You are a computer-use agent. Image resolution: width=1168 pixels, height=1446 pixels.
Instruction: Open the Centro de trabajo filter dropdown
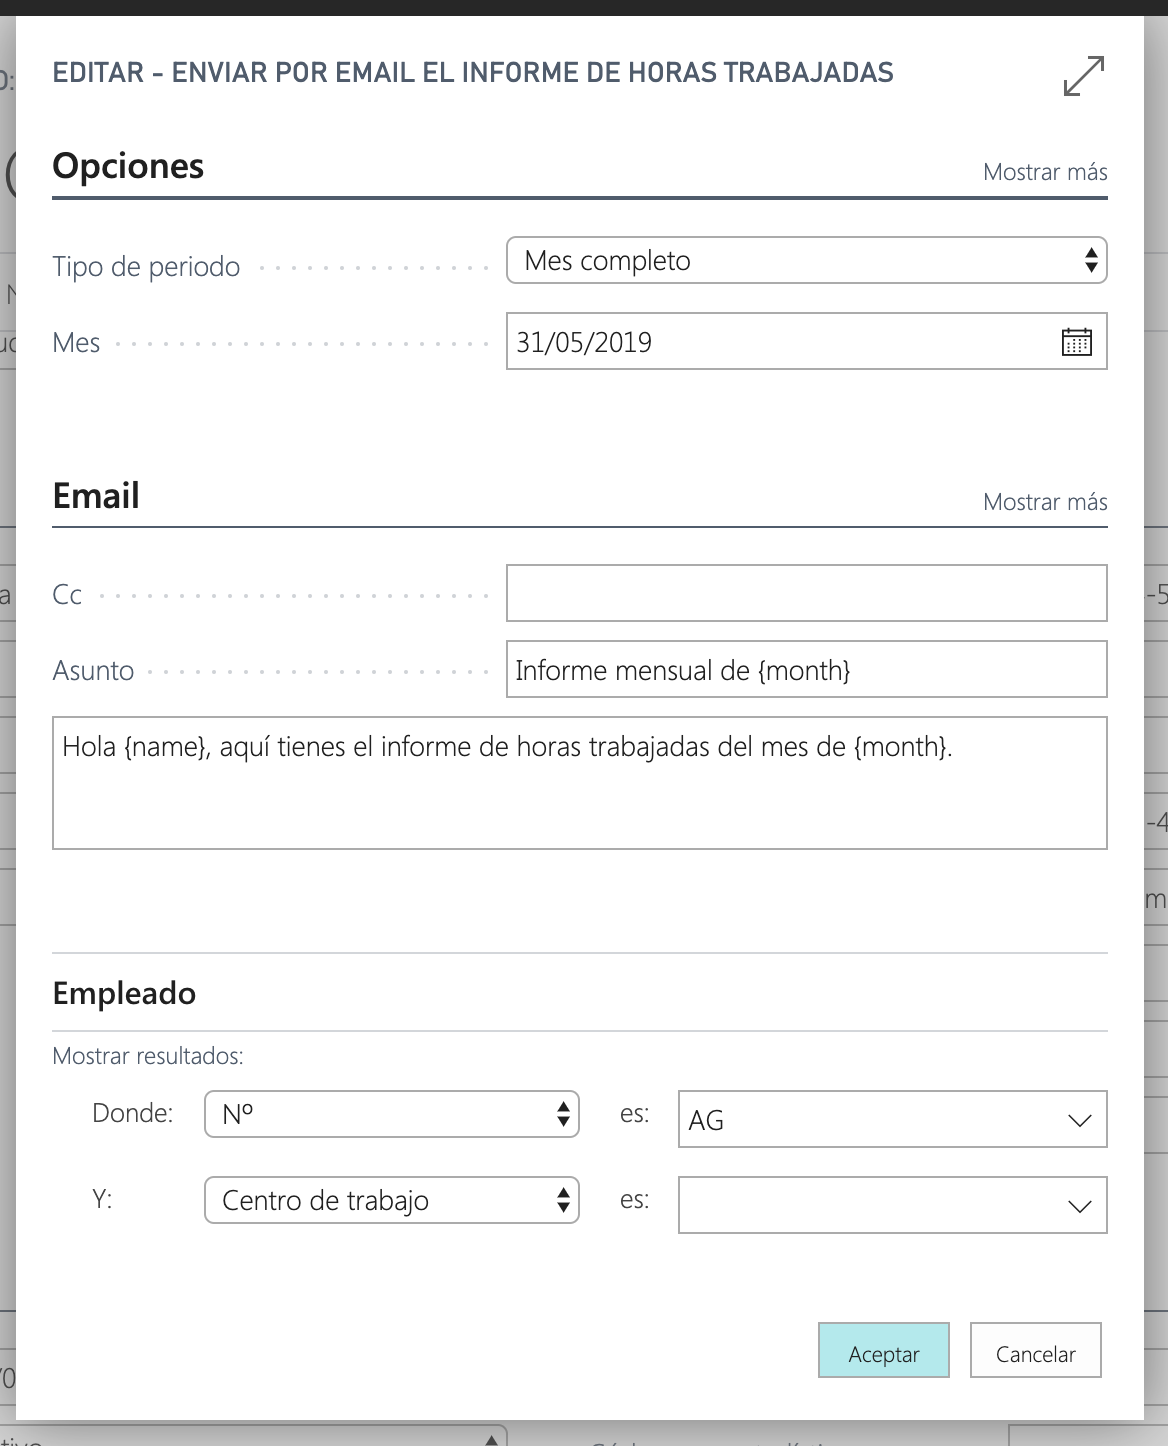coord(391,1200)
